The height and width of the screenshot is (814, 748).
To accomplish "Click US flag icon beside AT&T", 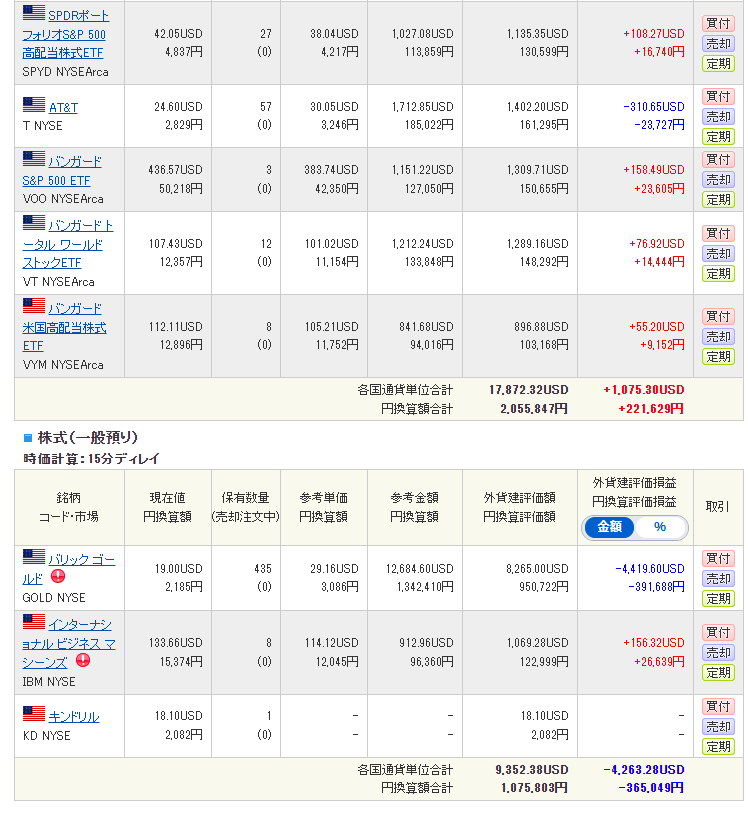I will point(34,104).
